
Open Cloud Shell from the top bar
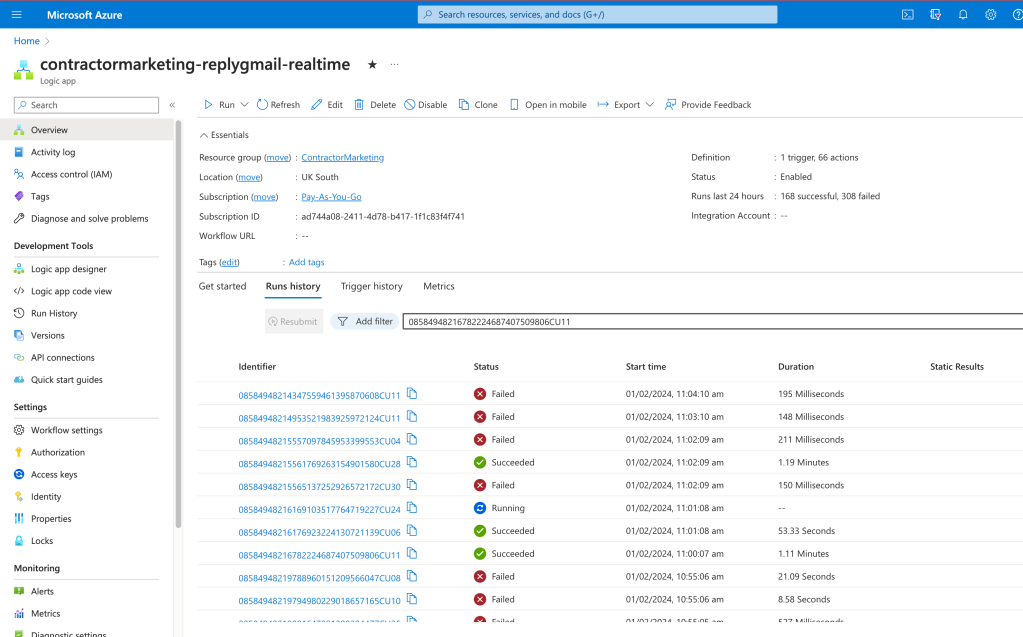(908, 14)
